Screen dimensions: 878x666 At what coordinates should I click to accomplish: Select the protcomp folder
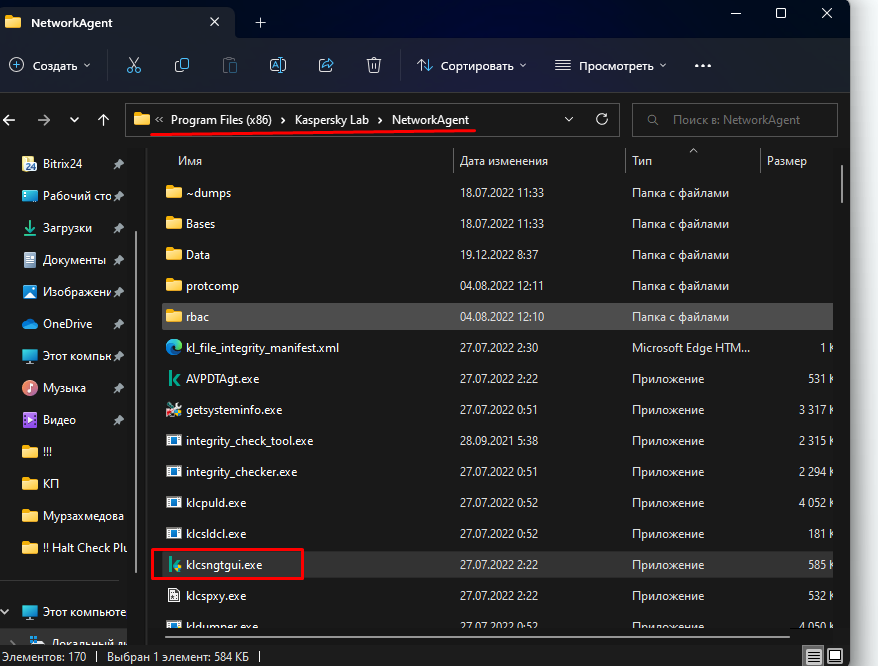(497, 286)
